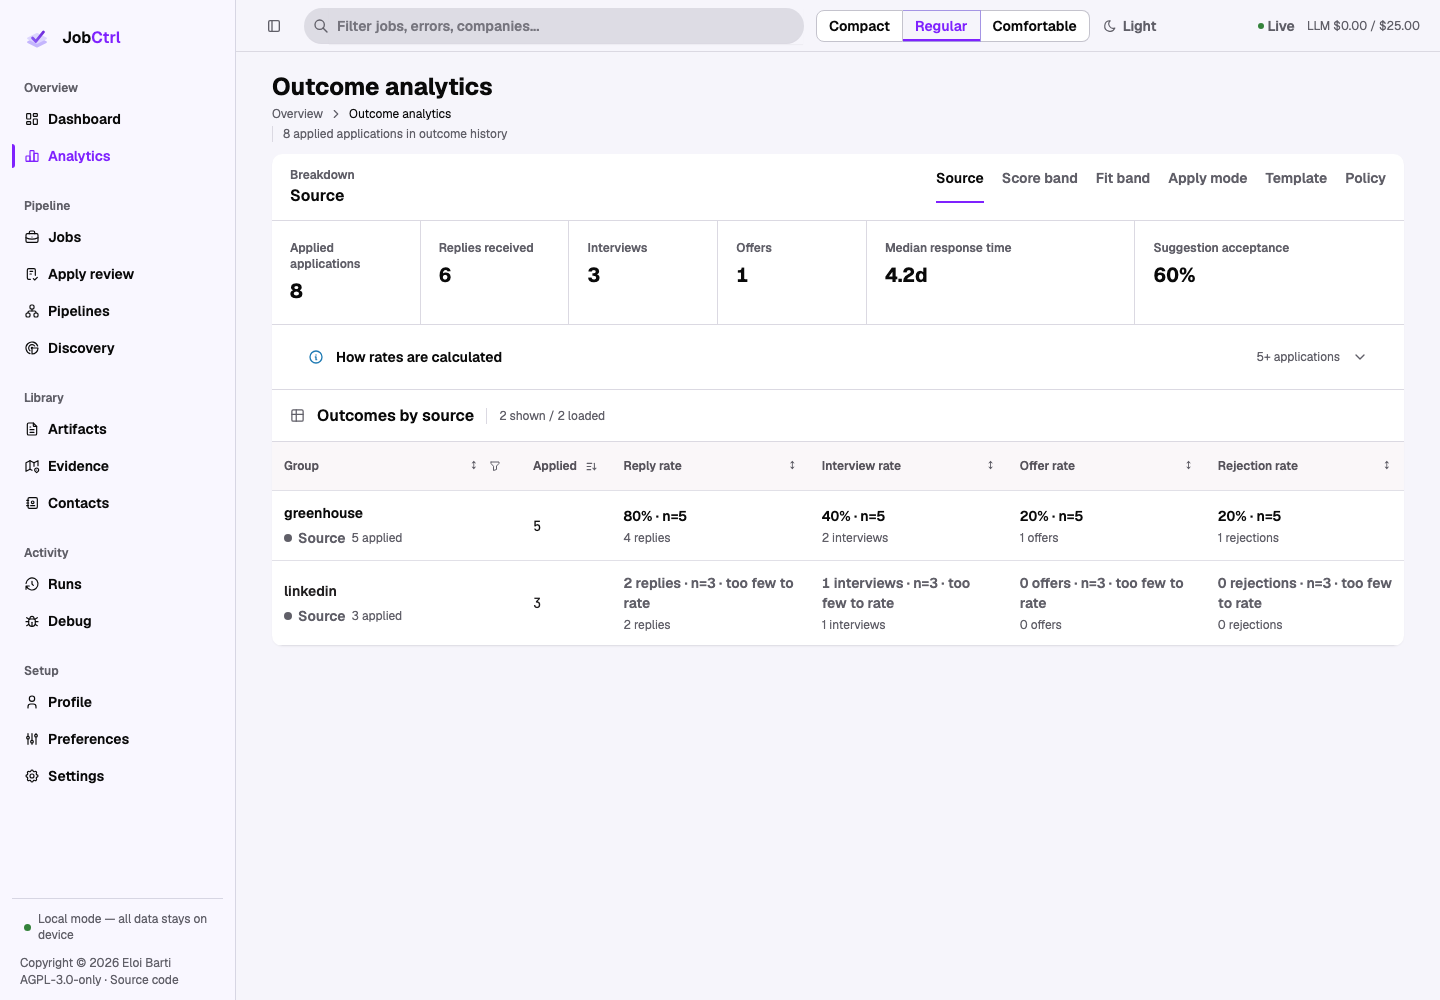
Task: Click the Live status indicator
Action: pos(1276,26)
